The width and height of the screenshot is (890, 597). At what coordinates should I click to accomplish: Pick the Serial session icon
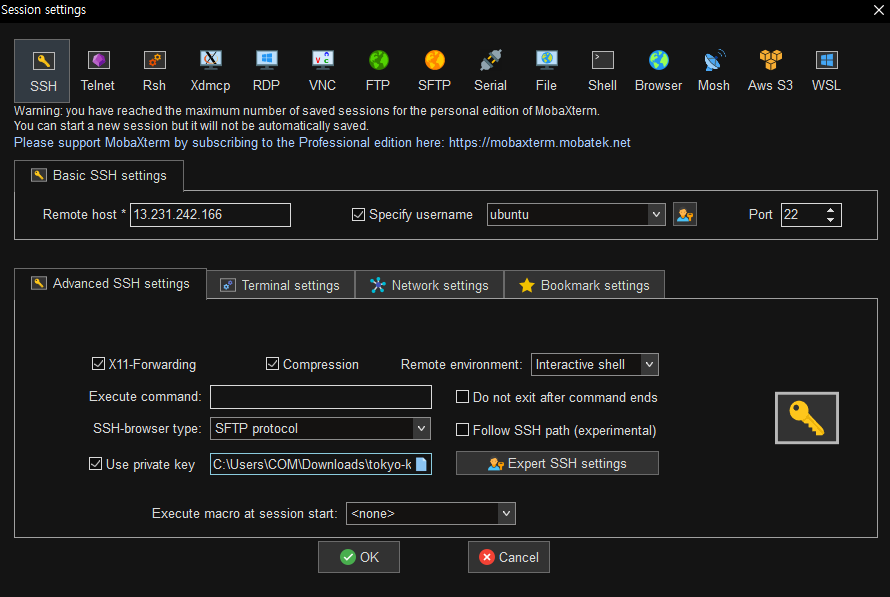pyautogui.click(x=490, y=70)
